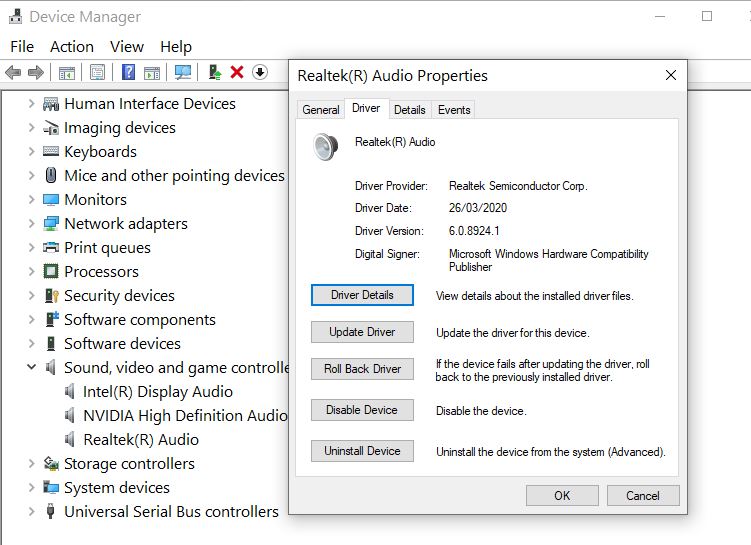This screenshot has width=751, height=545.
Task: Select NVIDIA High Definition Audio device
Action: coord(185,415)
